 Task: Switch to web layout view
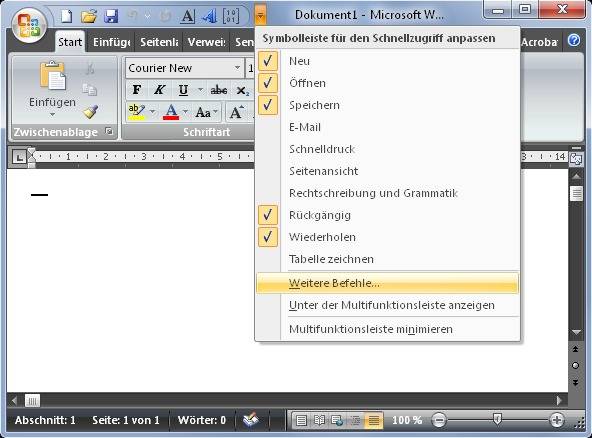tap(337, 420)
